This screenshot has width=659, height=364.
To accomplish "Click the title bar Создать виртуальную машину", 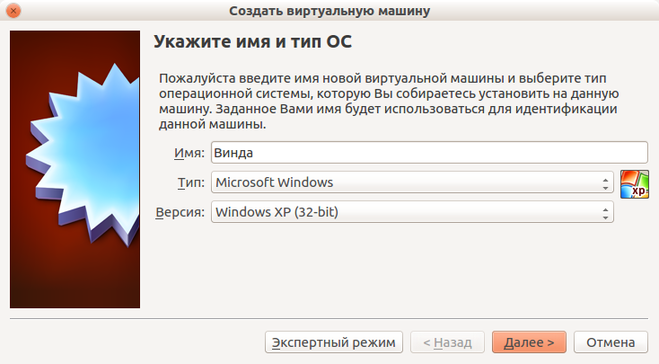I will [x=330, y=11].
